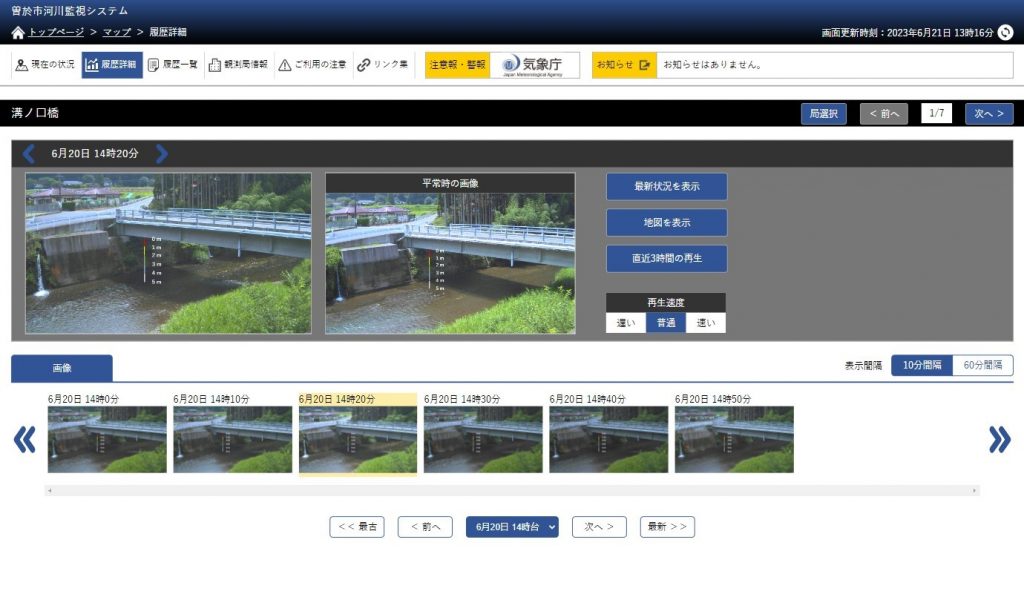Go to previous time with left arrow

pos(28,154)
